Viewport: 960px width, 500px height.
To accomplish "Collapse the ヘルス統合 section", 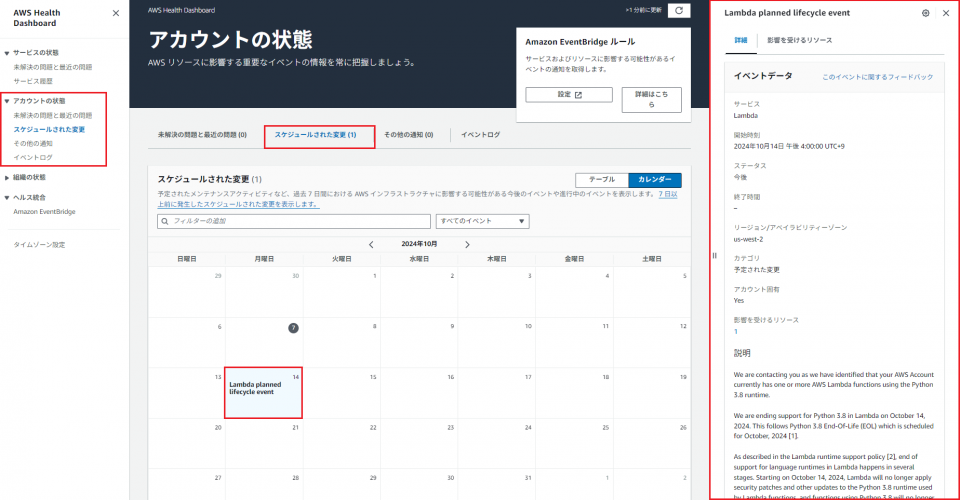I will pyautogui.click(x=7, y=198).
